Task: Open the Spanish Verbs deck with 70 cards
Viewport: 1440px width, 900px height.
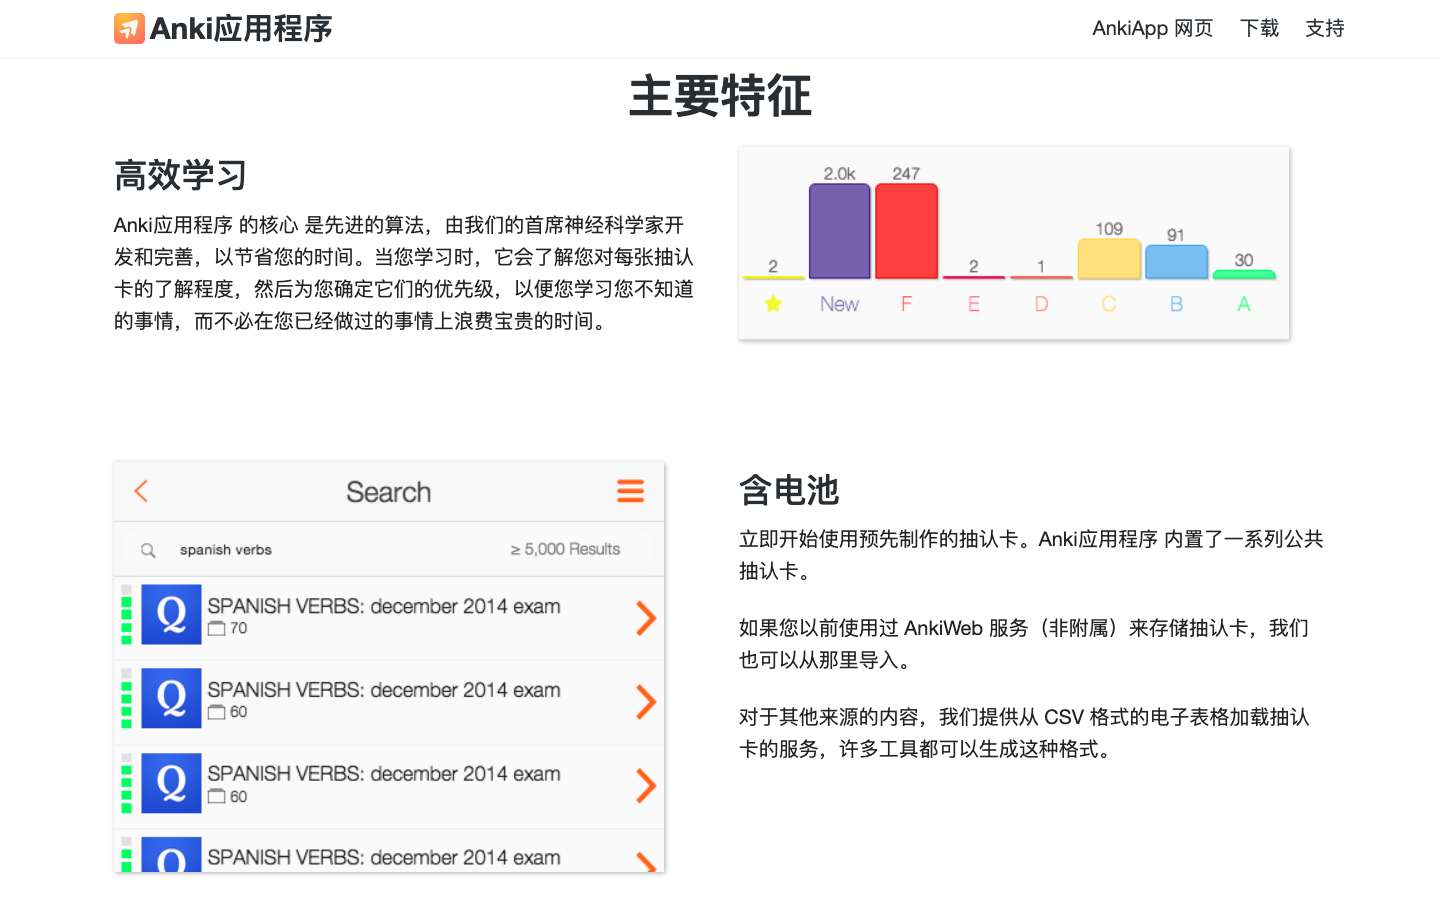Action: (389, 618)
